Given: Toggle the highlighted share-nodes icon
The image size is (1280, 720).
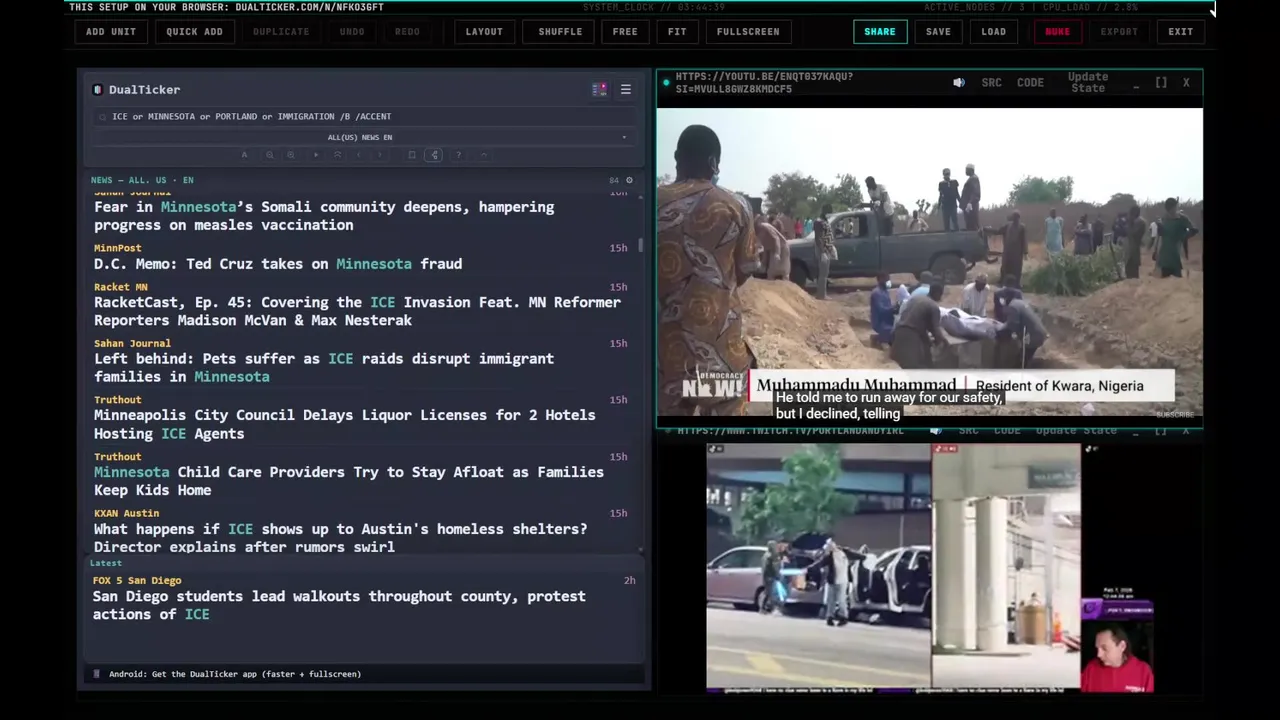Looking at the screenshot, I should click(x=434, y=155).
